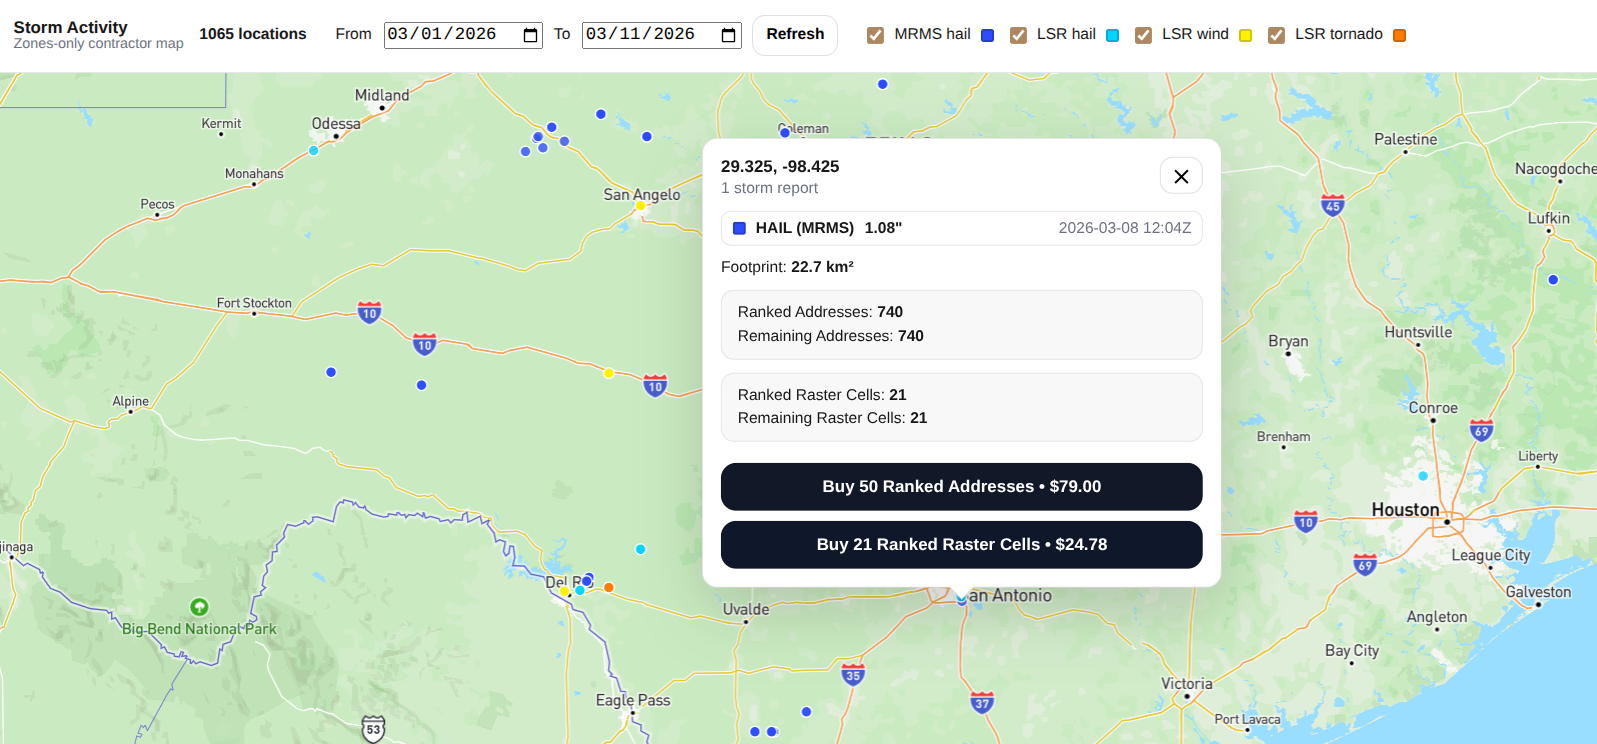Buy 50 Ranked Addresses for $79.00
Image resolution: width=1597 pixels, height=744 pixels.
click(x=961, y=487)
